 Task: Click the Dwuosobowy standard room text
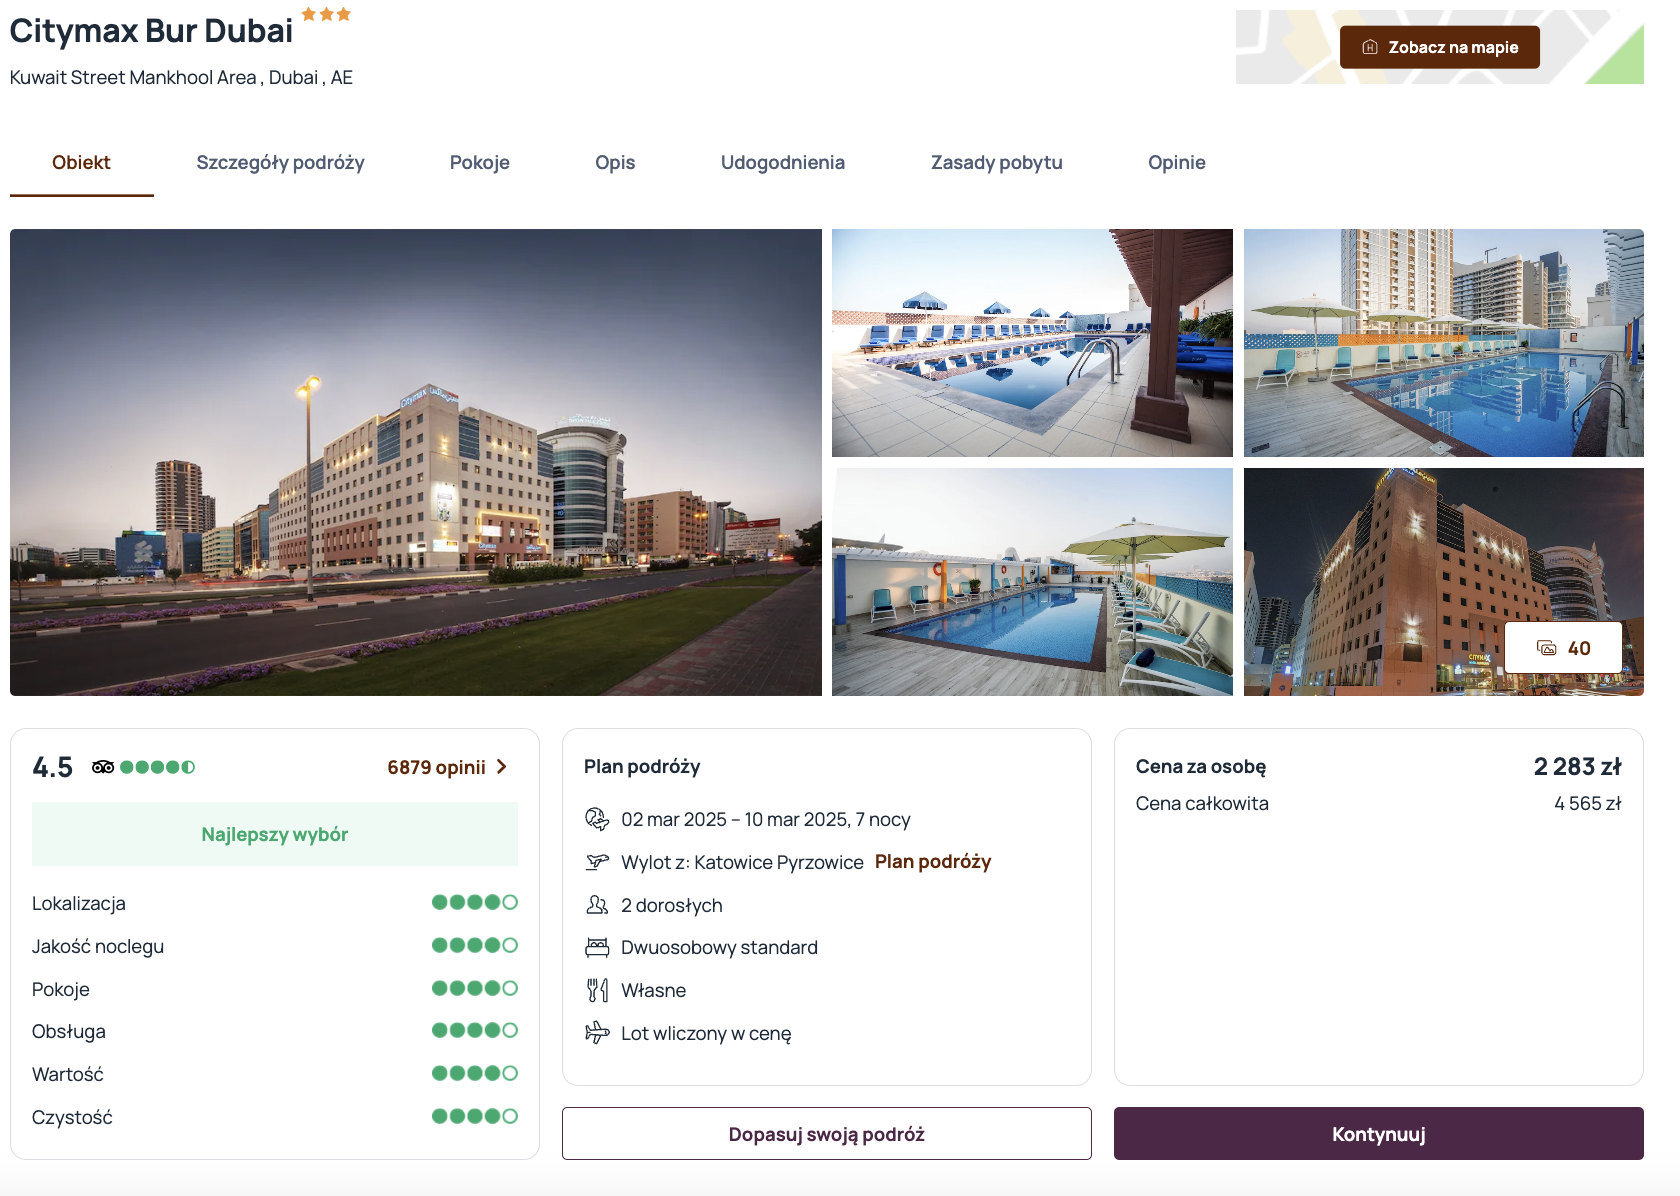[719, 947]
